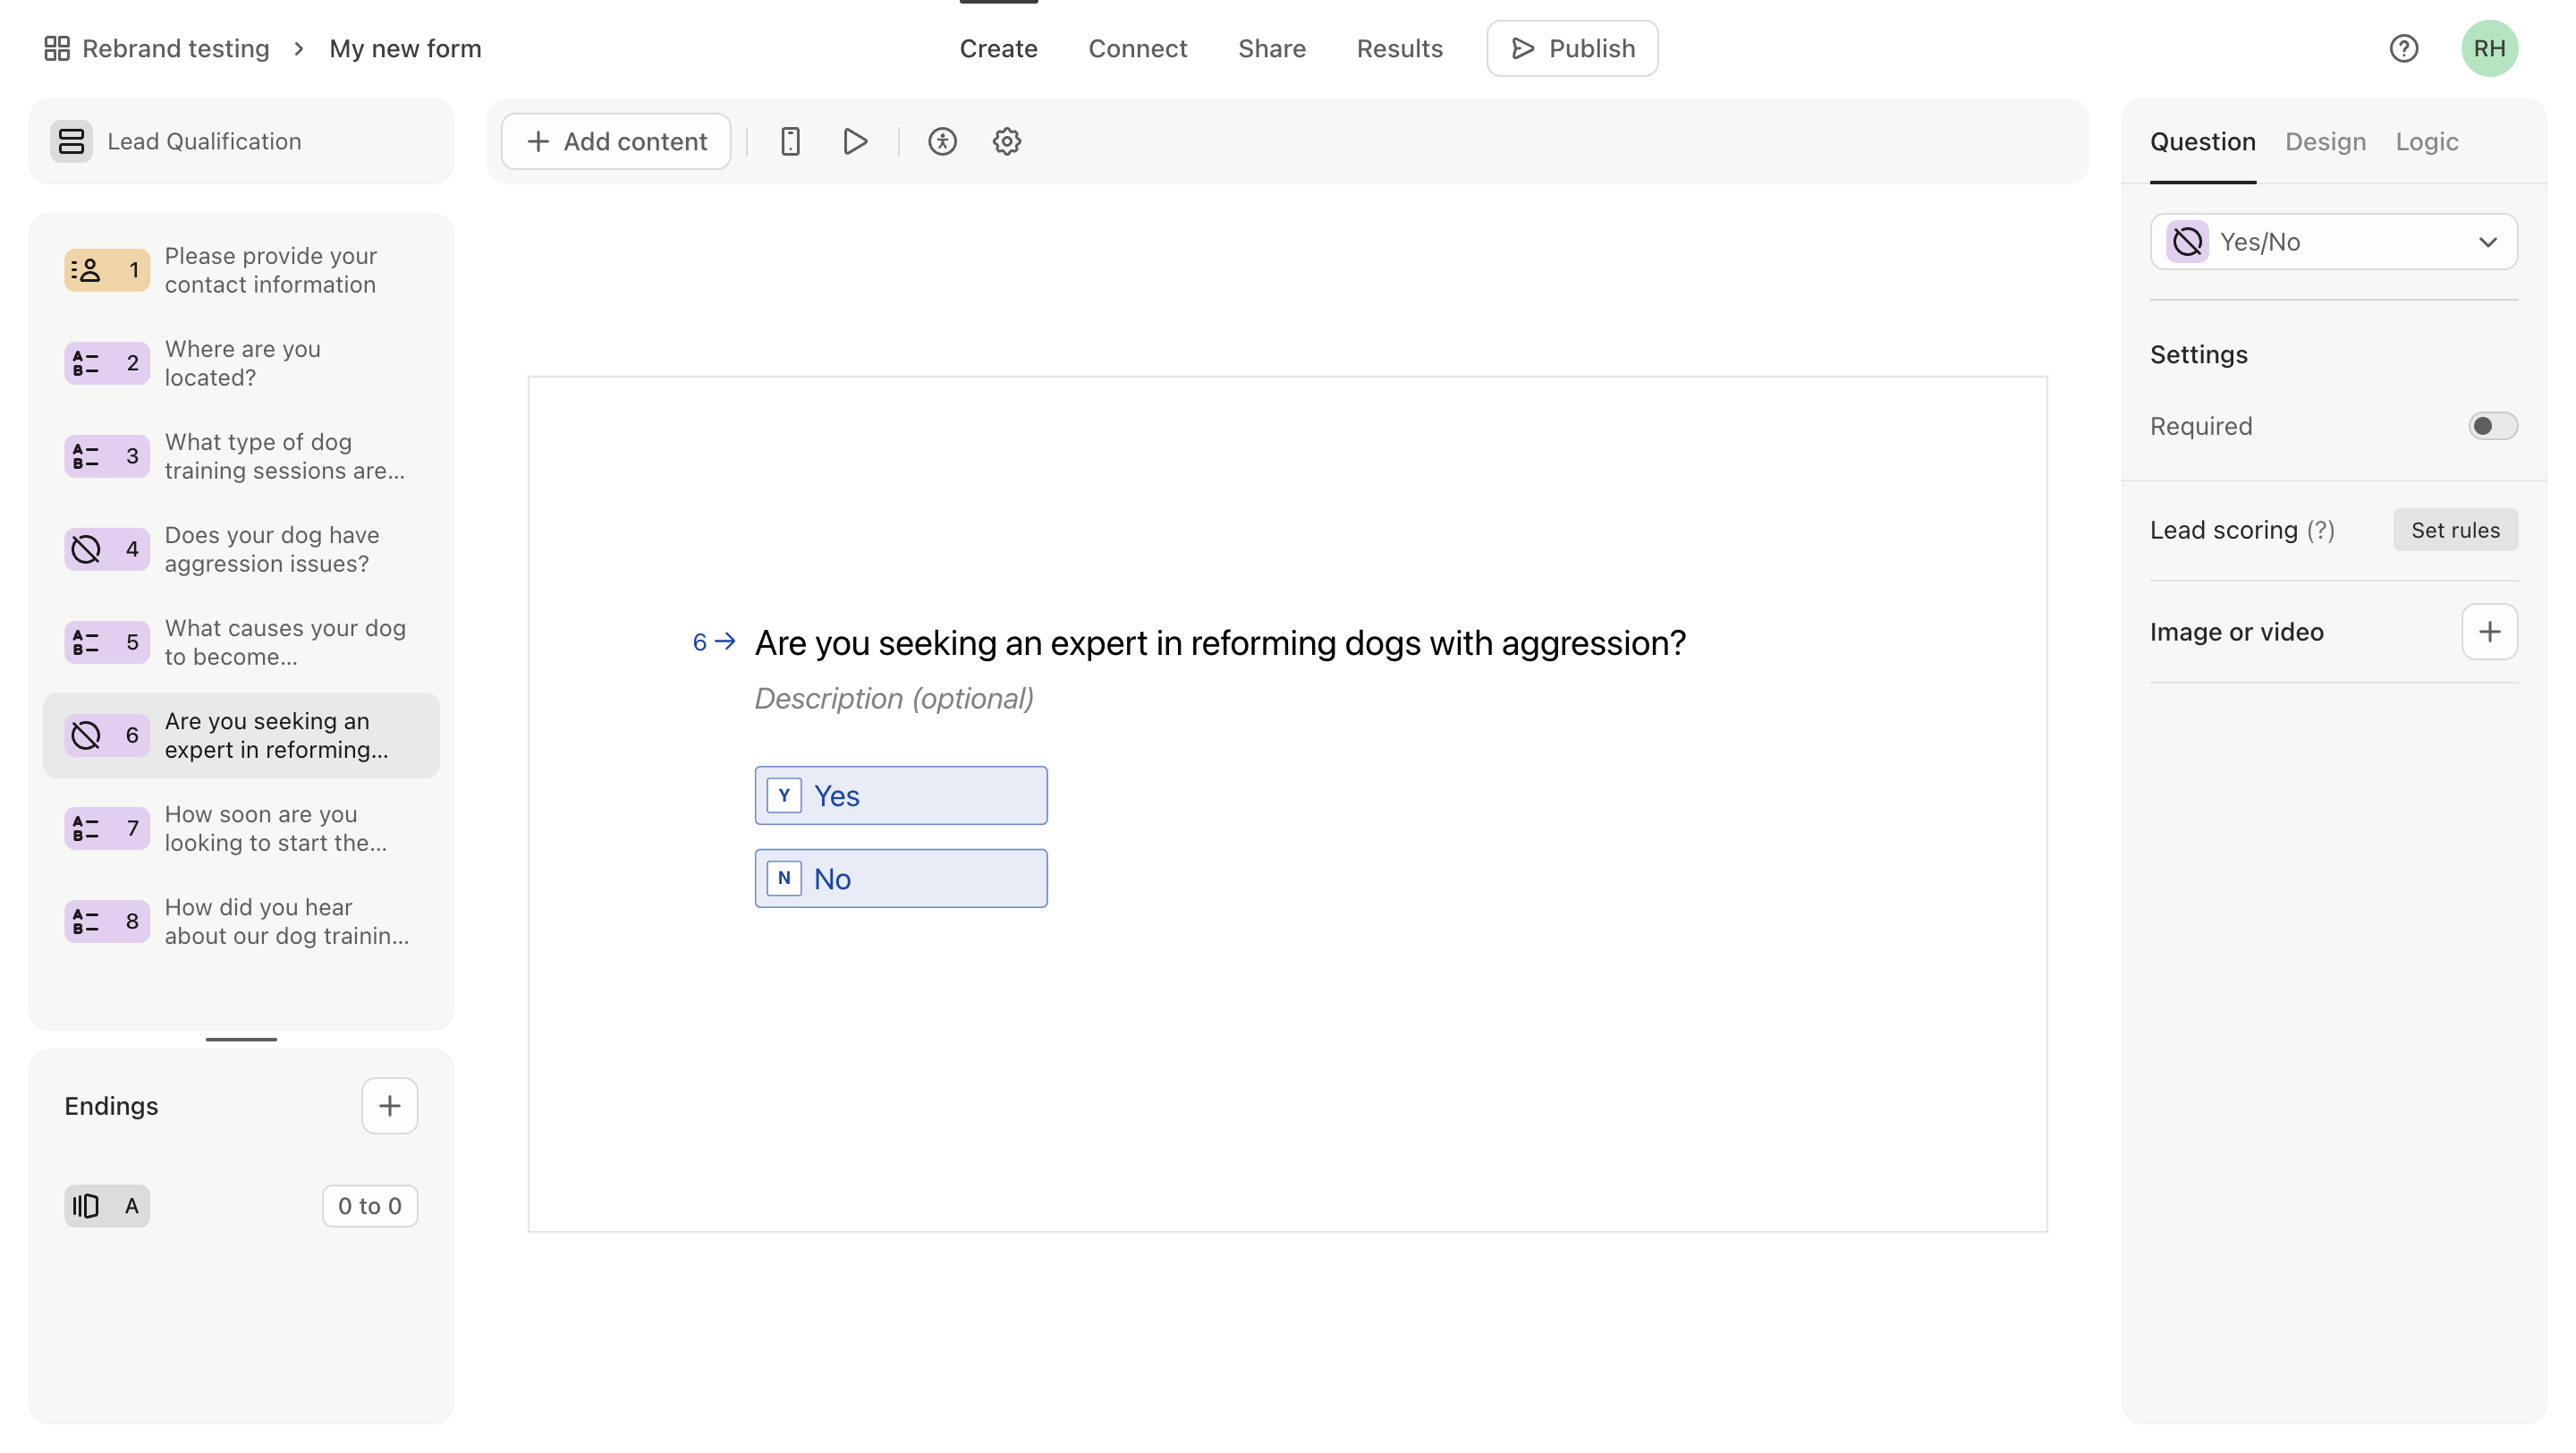Click multiple choice icon for question 2
The height and width of the screenshot is (1453, 2576).
(x=87, y=363)
